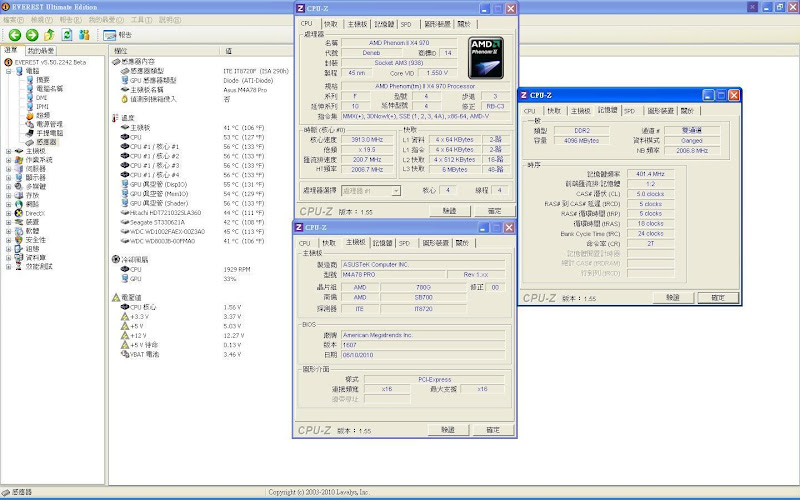Select DirectX node icon in the tree
The width and height of the screenshot is (800, 500).
[x=20, y=213]
